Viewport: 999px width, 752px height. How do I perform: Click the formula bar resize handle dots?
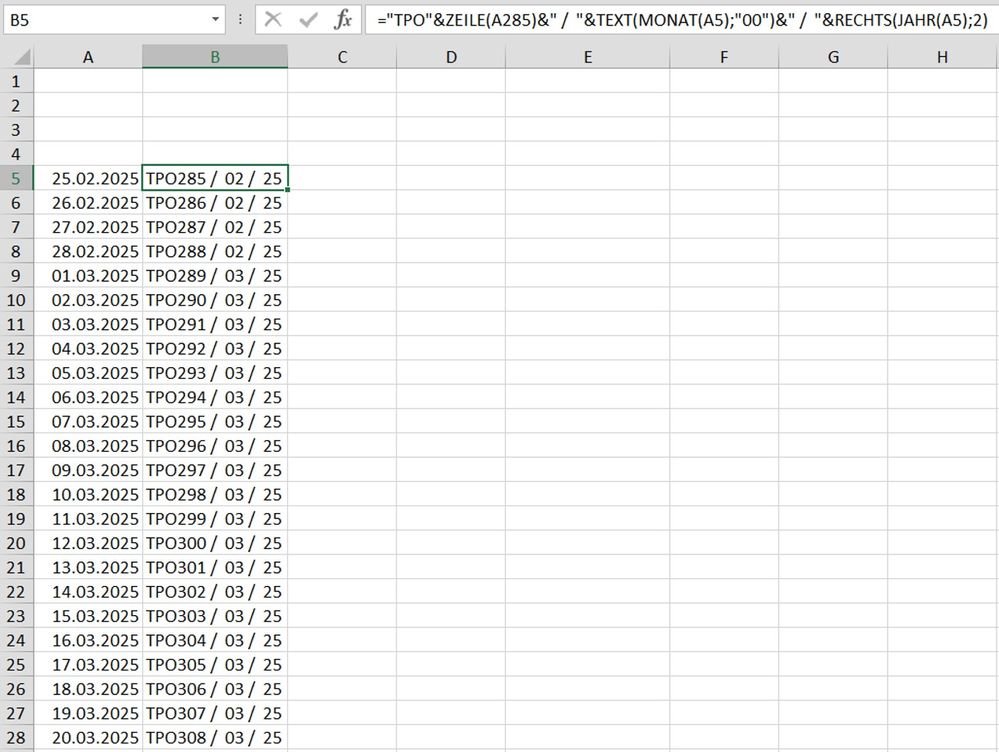click(240, 20)
